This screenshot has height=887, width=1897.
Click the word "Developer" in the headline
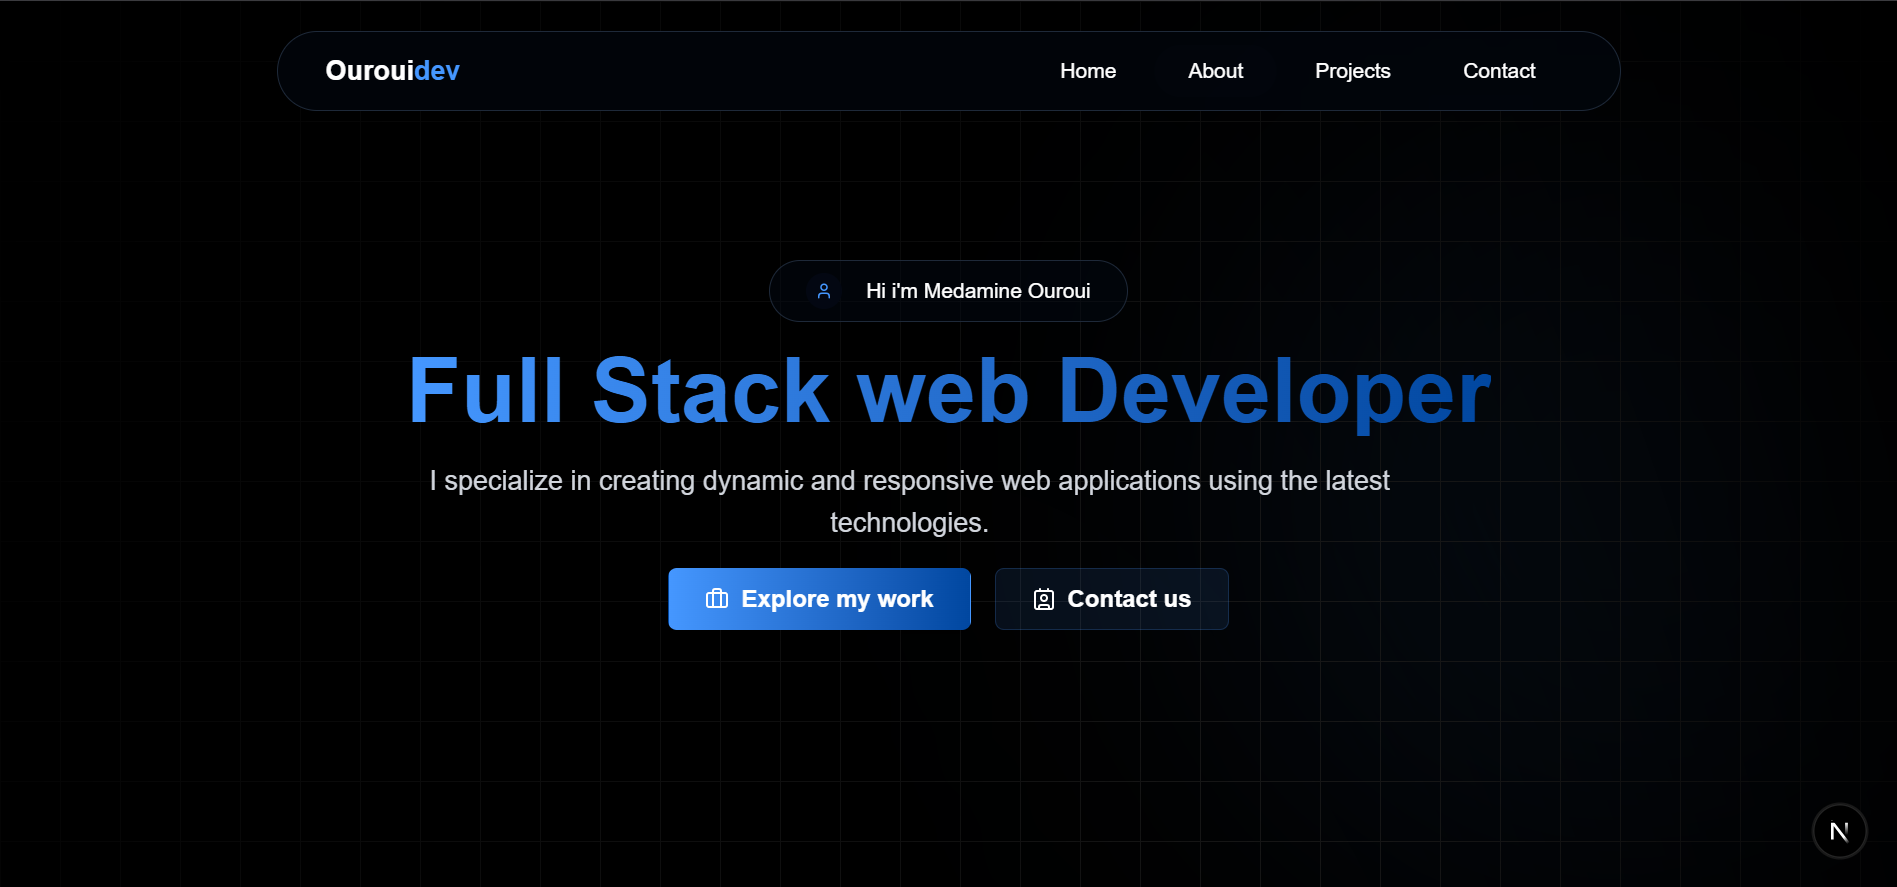pyautogui.click(x=1273, y=392)
